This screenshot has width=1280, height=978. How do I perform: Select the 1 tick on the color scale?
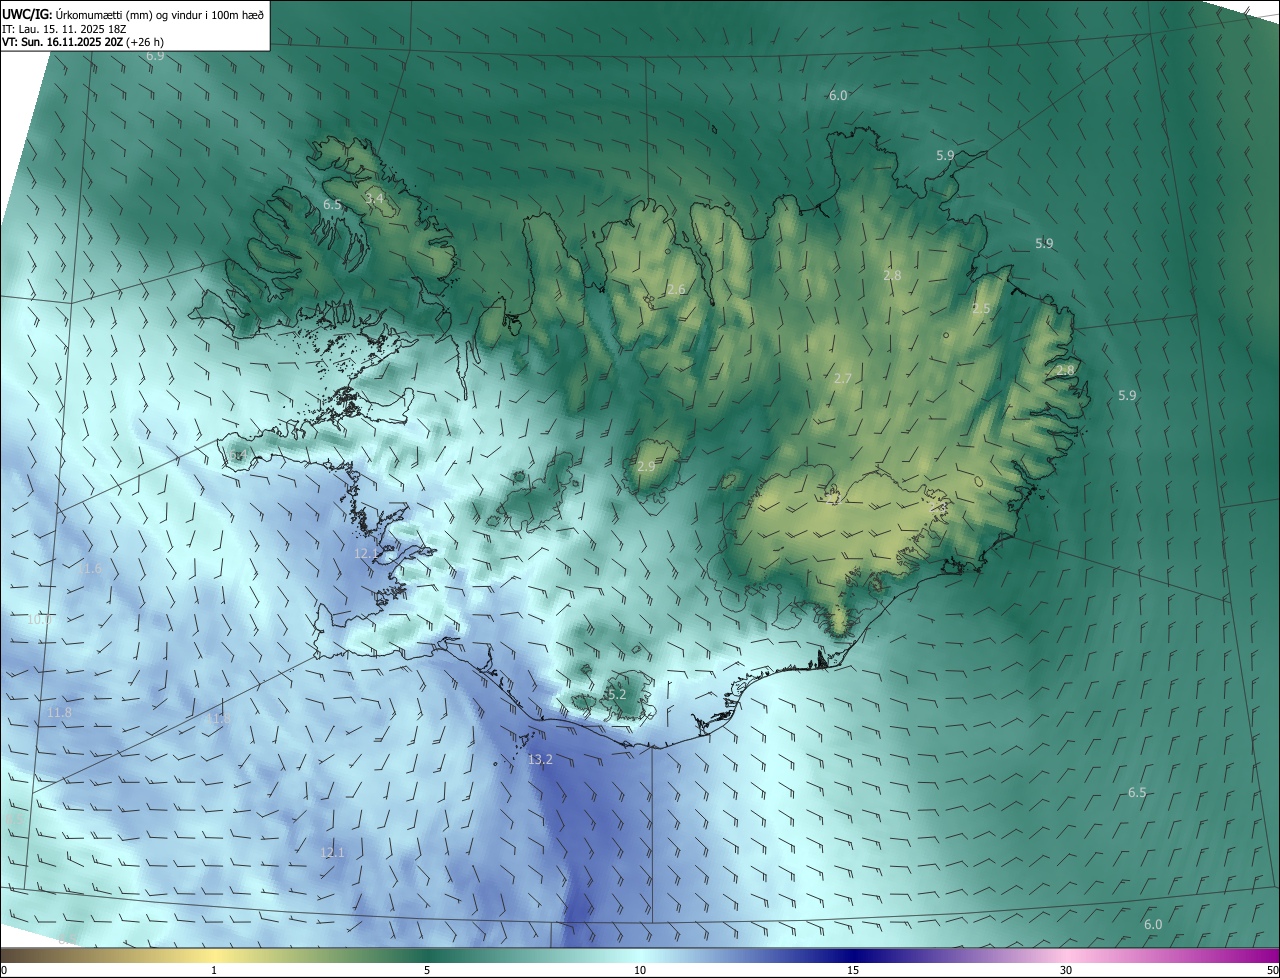(x=214, y=970)
